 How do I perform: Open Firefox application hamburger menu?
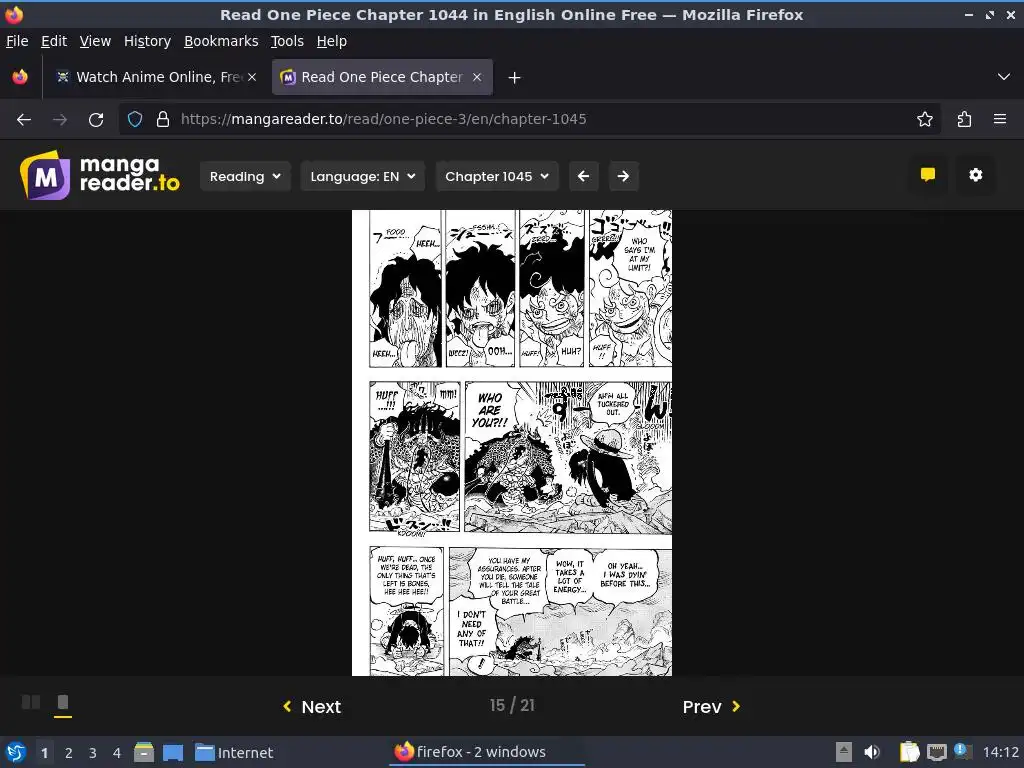click(x=1000, y=120)
